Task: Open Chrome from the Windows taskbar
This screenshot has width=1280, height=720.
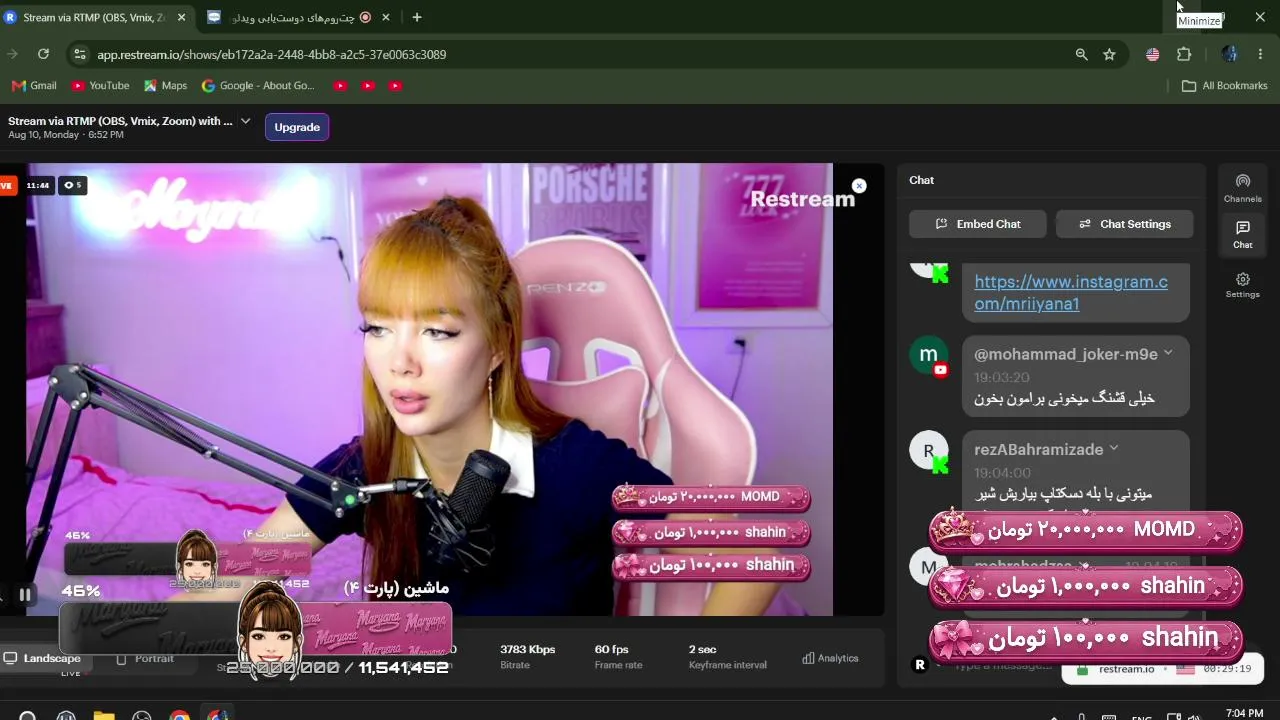Action: [179, 716]
